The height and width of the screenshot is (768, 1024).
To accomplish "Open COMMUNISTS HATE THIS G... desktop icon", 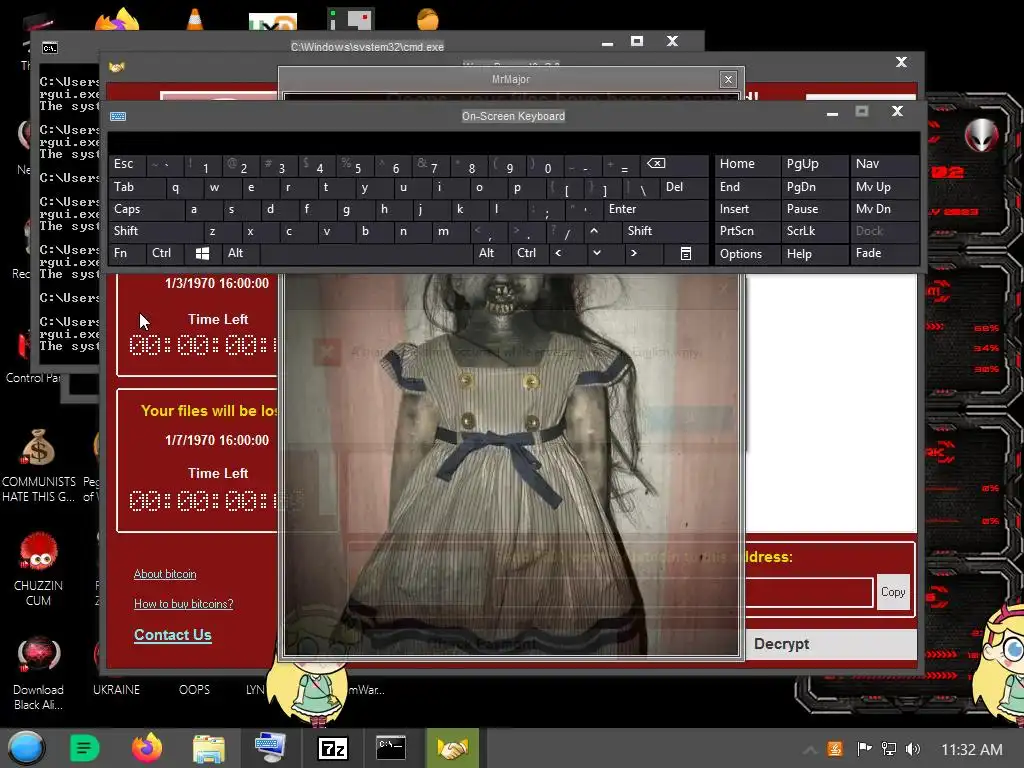I will pos(39,466).
